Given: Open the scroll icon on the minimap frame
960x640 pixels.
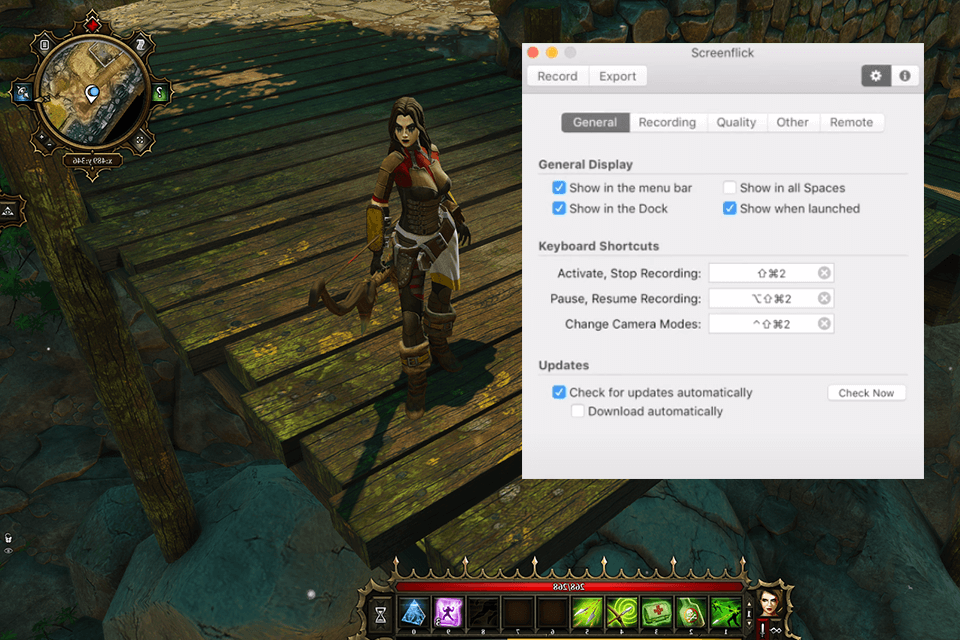Looking at the screenshot, I should (140, 45).
